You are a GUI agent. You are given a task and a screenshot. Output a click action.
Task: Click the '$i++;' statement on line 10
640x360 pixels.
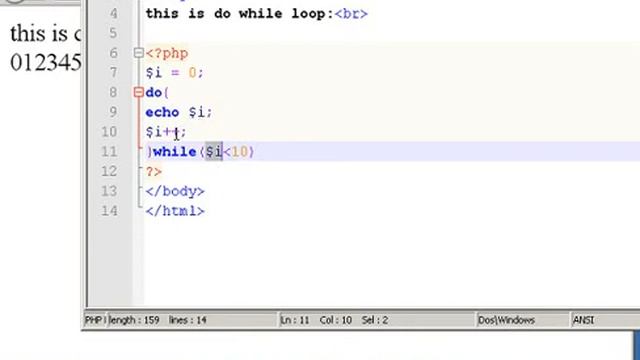coord(166,132)
